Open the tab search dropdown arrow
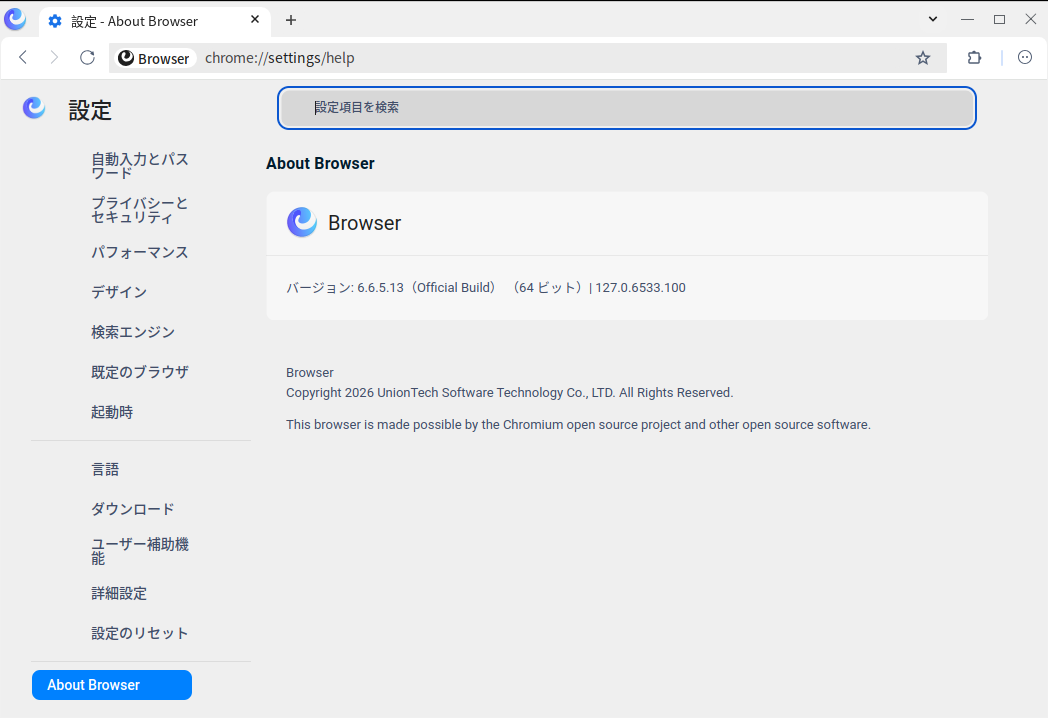This screenshot has height=718, width=1048. [933, 19]
